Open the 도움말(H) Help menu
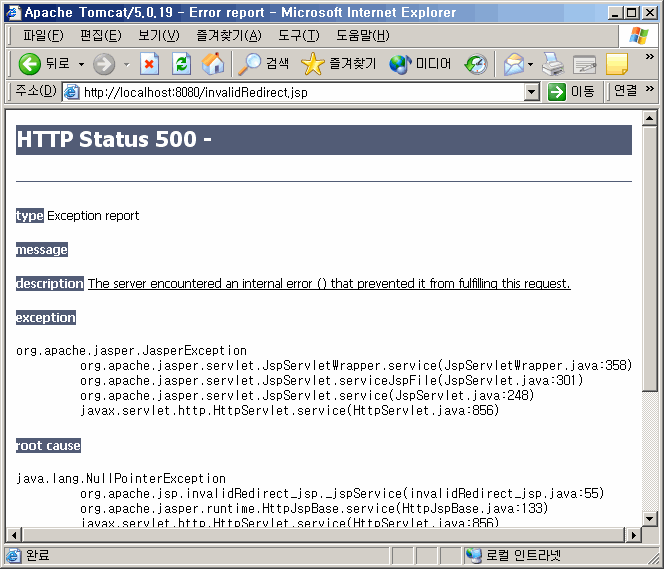Screen dimensions: 664x569 [362, 36]
